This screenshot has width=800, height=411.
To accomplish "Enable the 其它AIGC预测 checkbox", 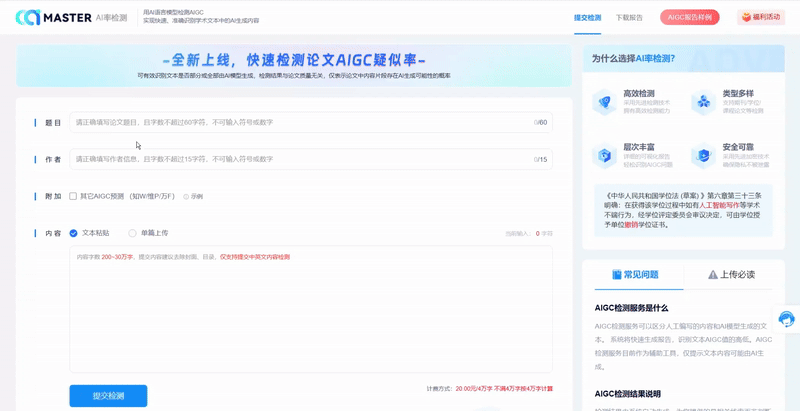I will click(x=73, y=196).
